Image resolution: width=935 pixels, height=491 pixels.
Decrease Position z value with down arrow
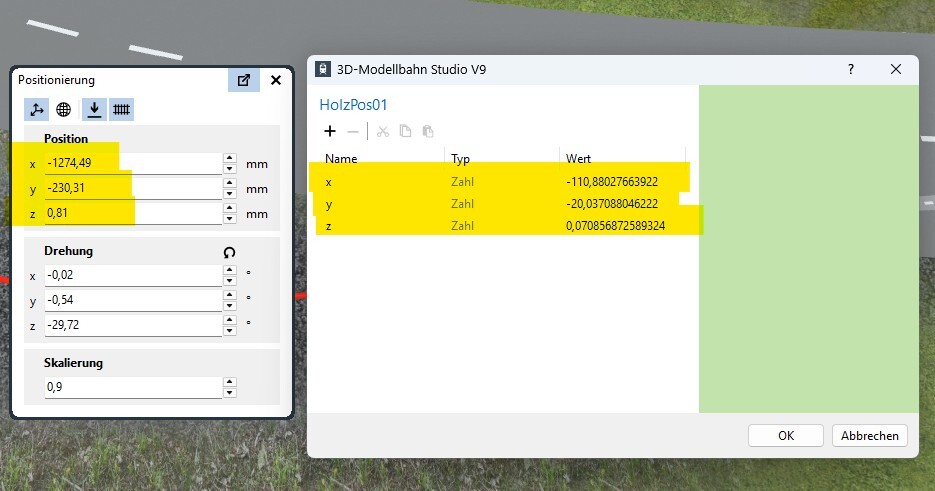pyautogui.click(x=230, y=219)
